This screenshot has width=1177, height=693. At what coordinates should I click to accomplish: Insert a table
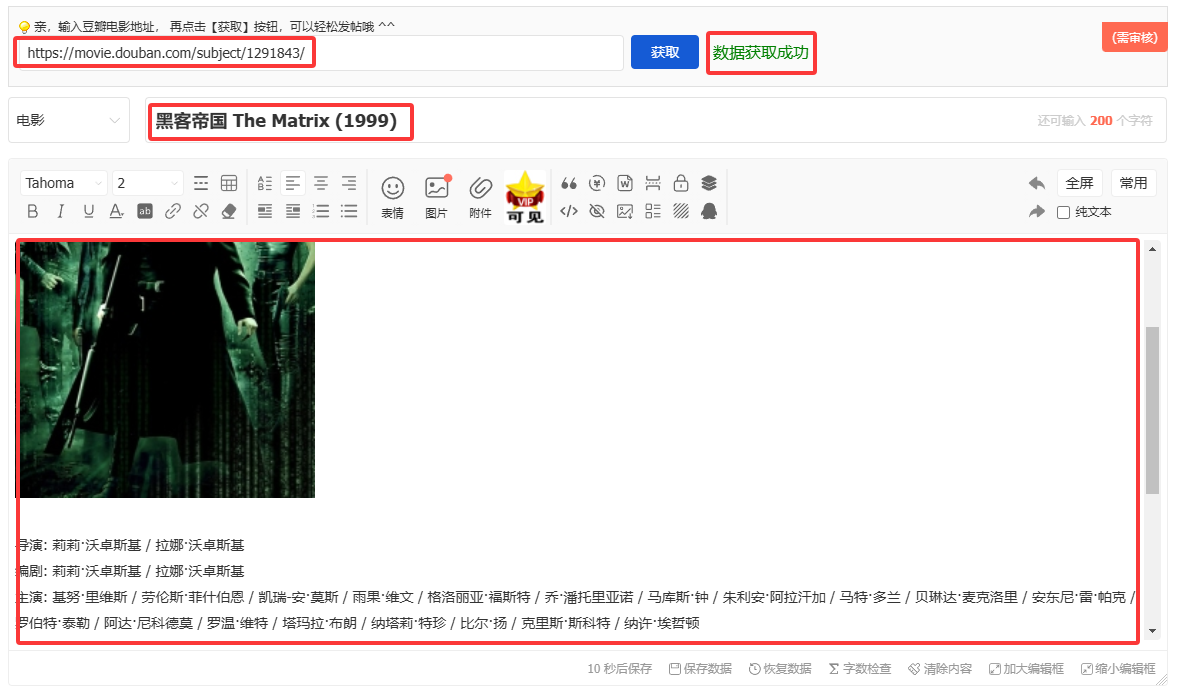[x=229, y=183]
